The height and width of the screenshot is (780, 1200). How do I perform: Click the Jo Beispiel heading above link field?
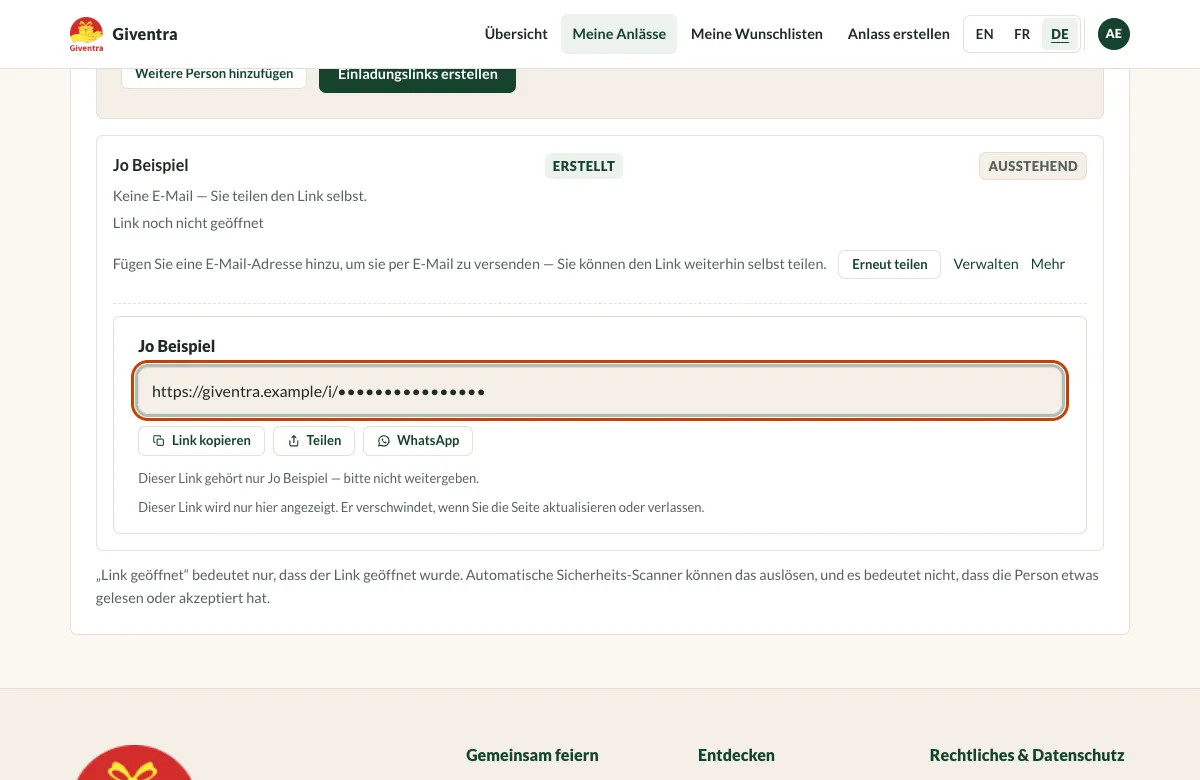[x=176, y=346]
